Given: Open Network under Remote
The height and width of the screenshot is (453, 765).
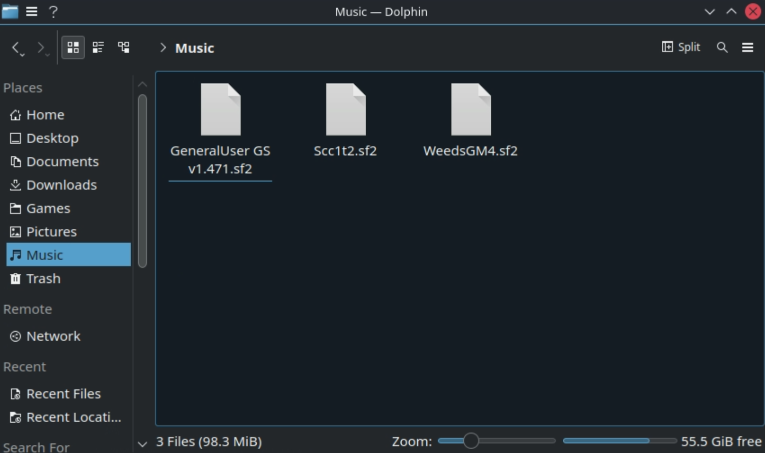Looking at the screenshot, I should point(68,336).
